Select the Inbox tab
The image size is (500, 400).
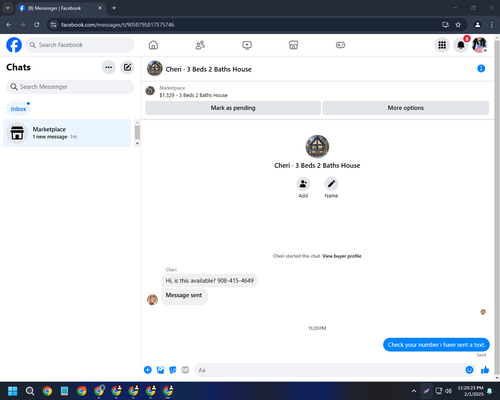click(x=18, y=109)
